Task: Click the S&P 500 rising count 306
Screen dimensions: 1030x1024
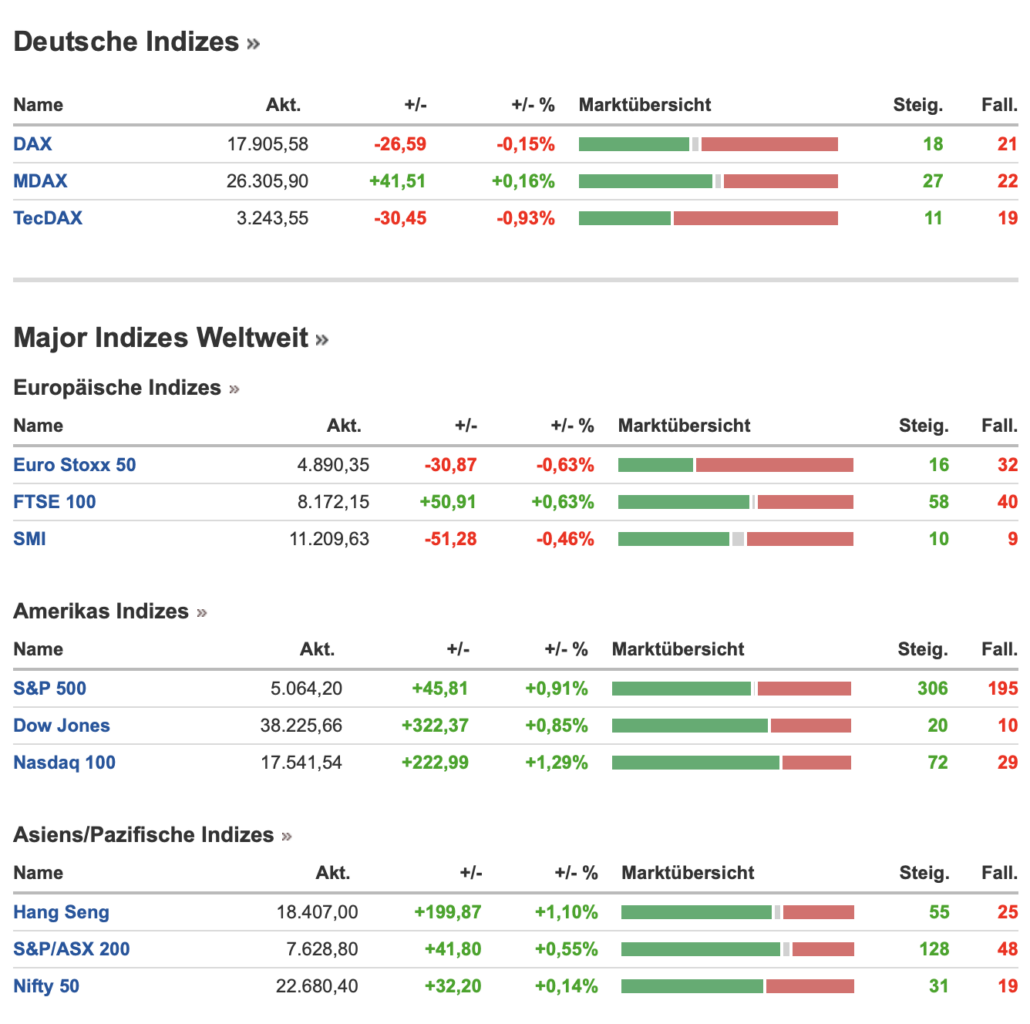Action: (932, 689)
